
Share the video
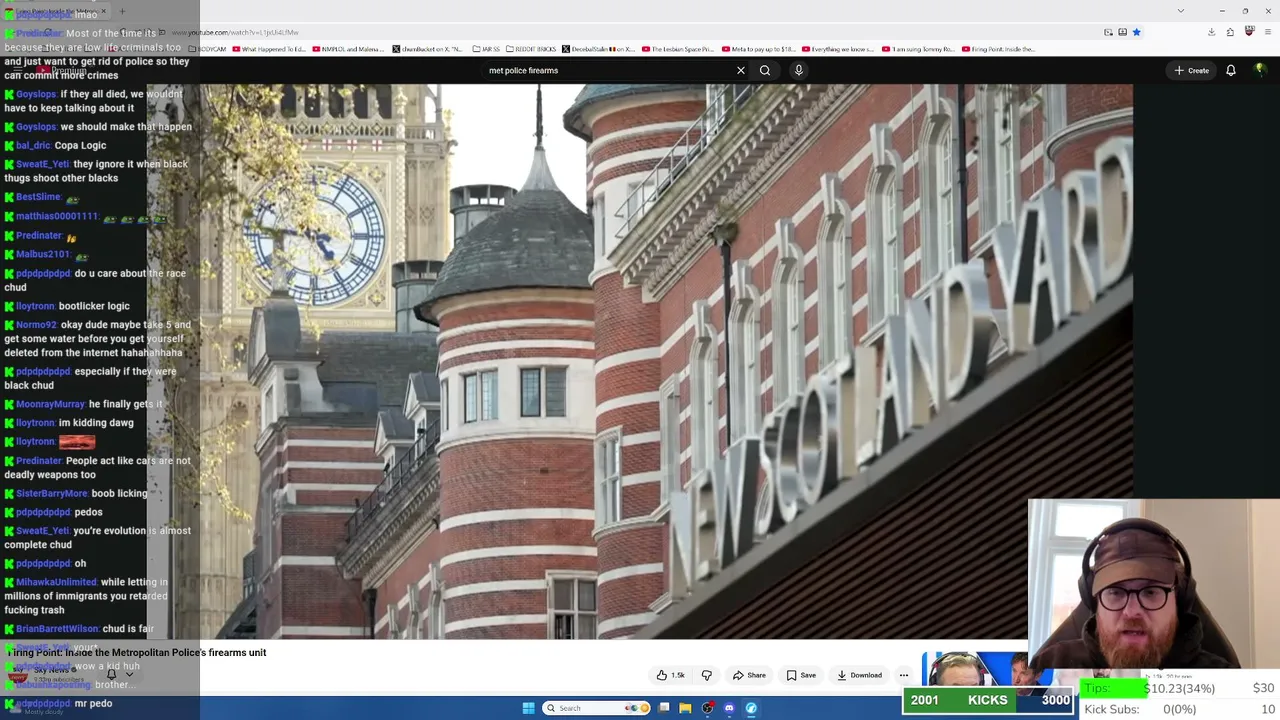[749, 675]
